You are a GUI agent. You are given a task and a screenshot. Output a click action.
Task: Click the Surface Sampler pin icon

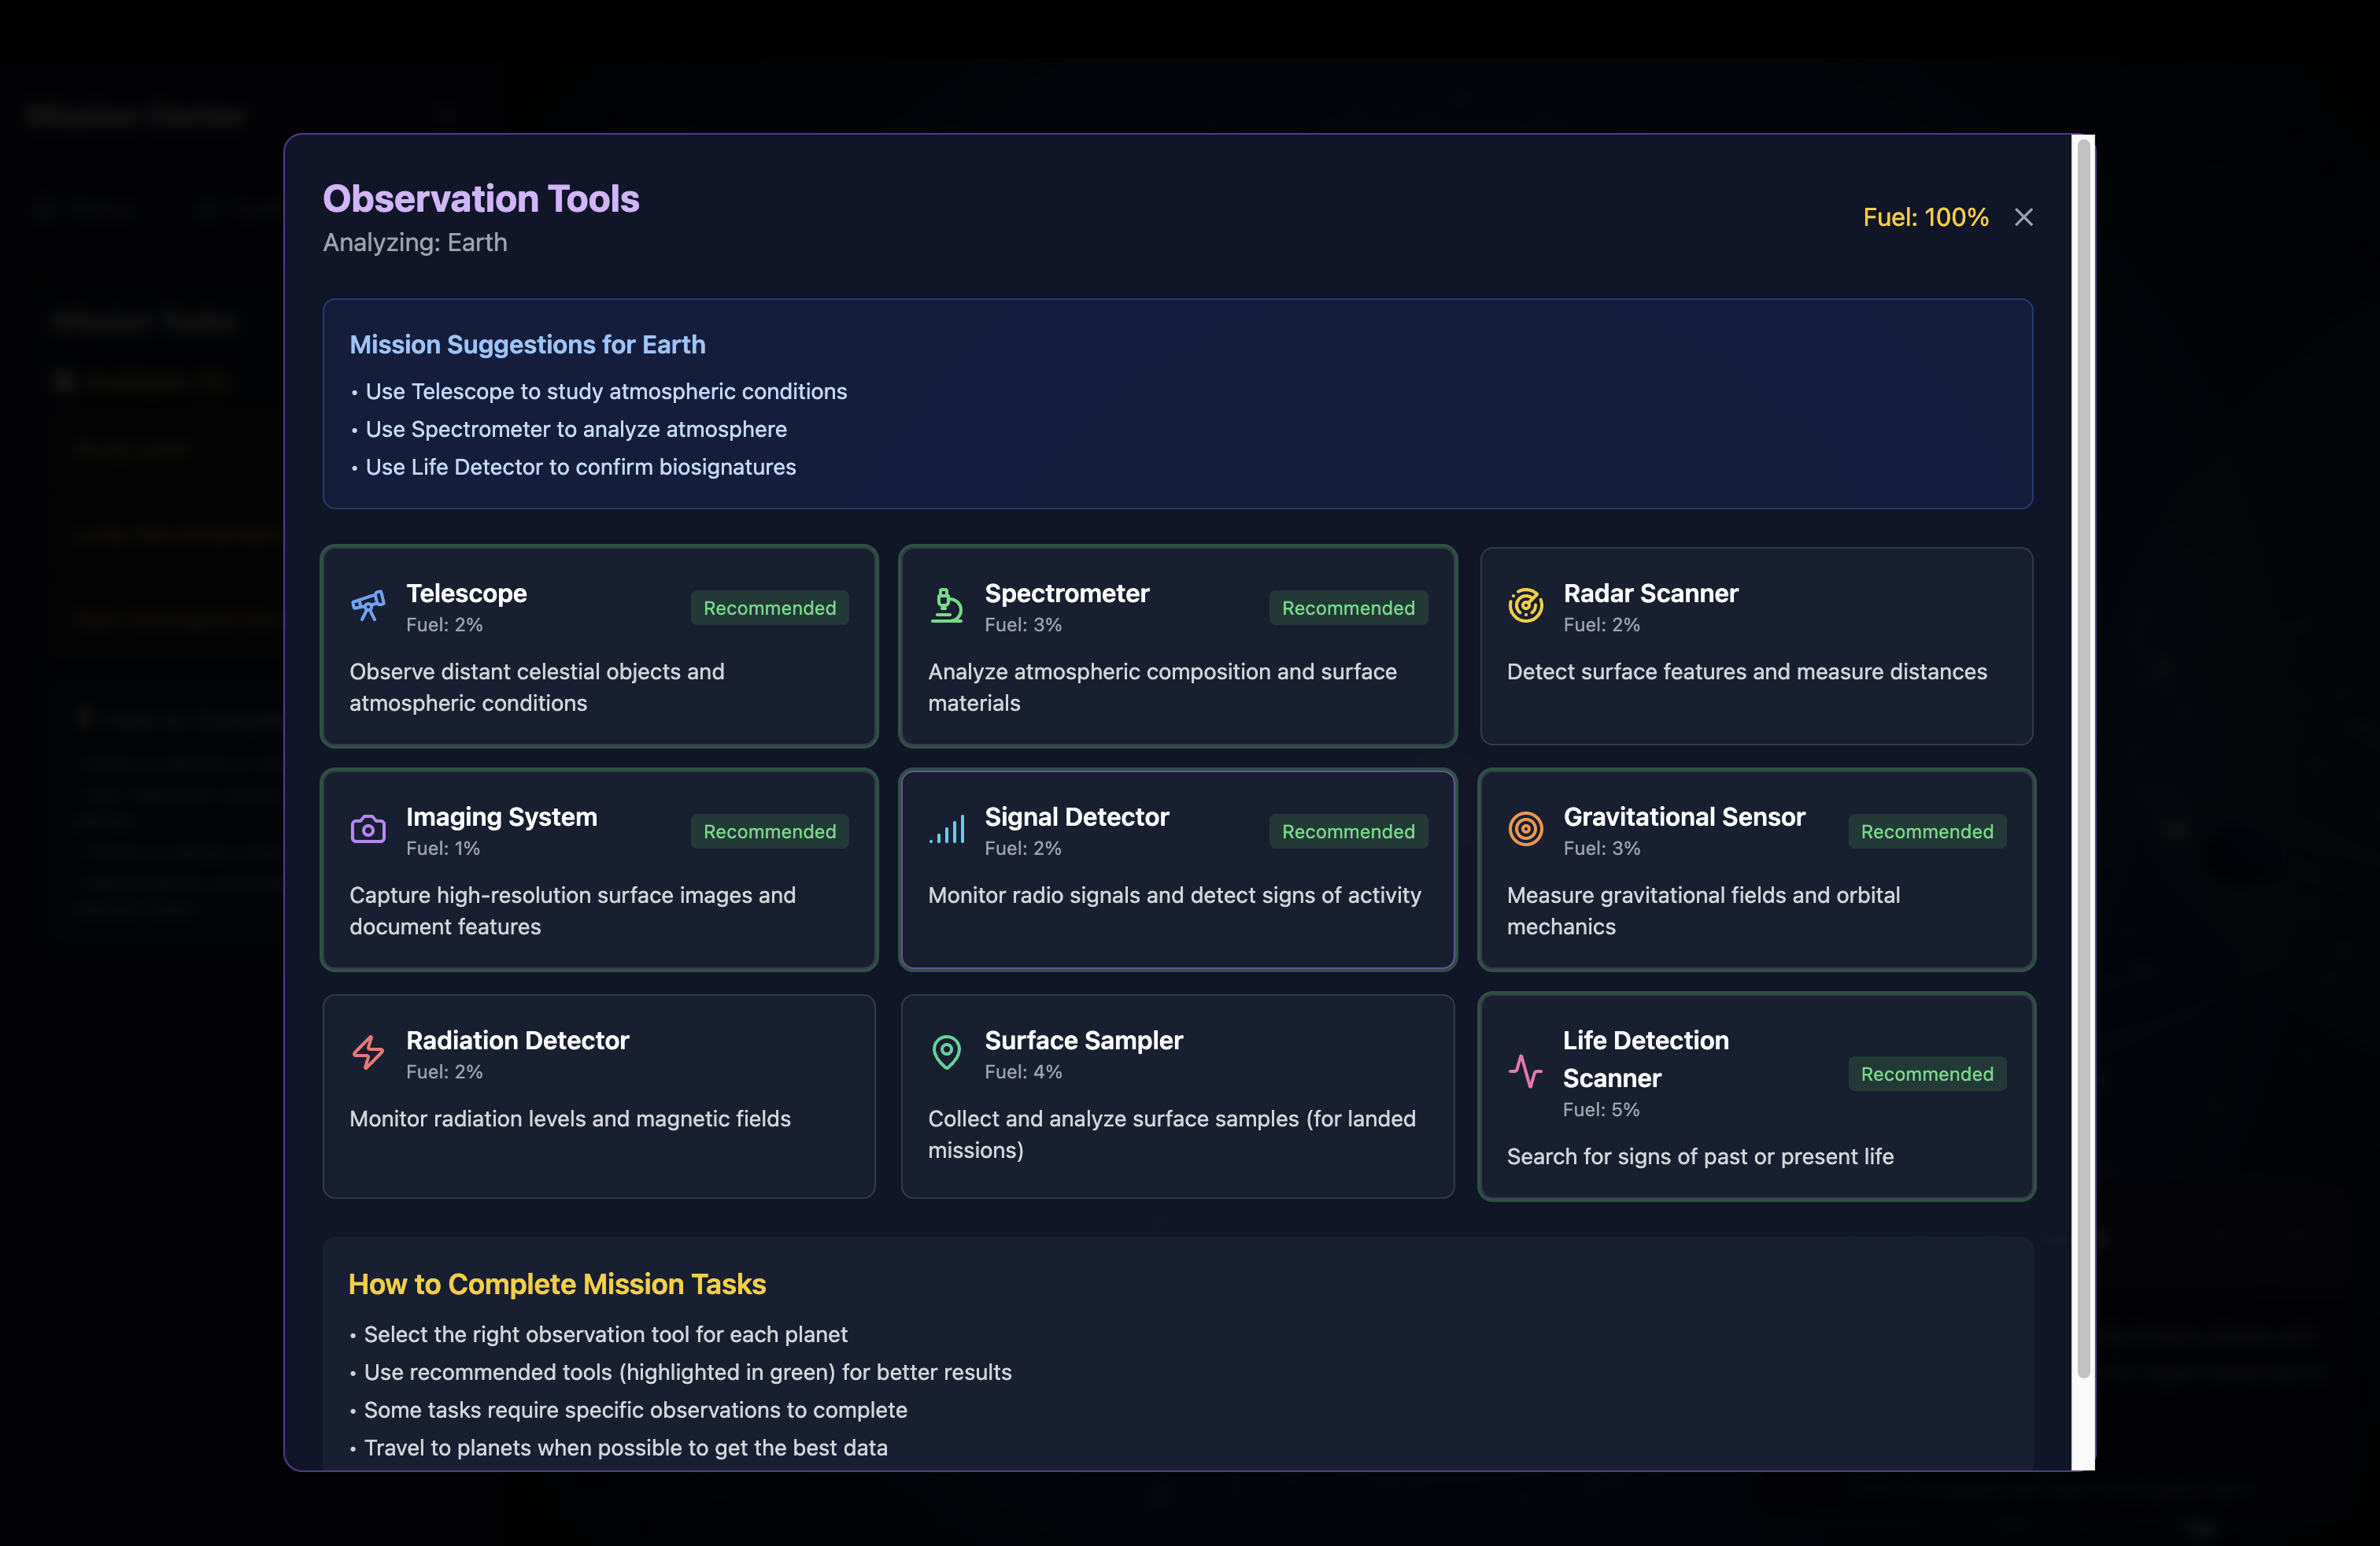[x=946, y=1052]
